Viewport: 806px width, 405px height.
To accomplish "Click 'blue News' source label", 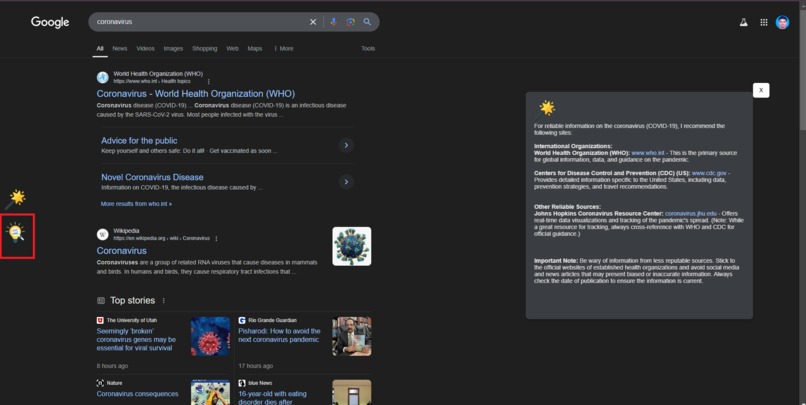I will click(x=260, y=383).
